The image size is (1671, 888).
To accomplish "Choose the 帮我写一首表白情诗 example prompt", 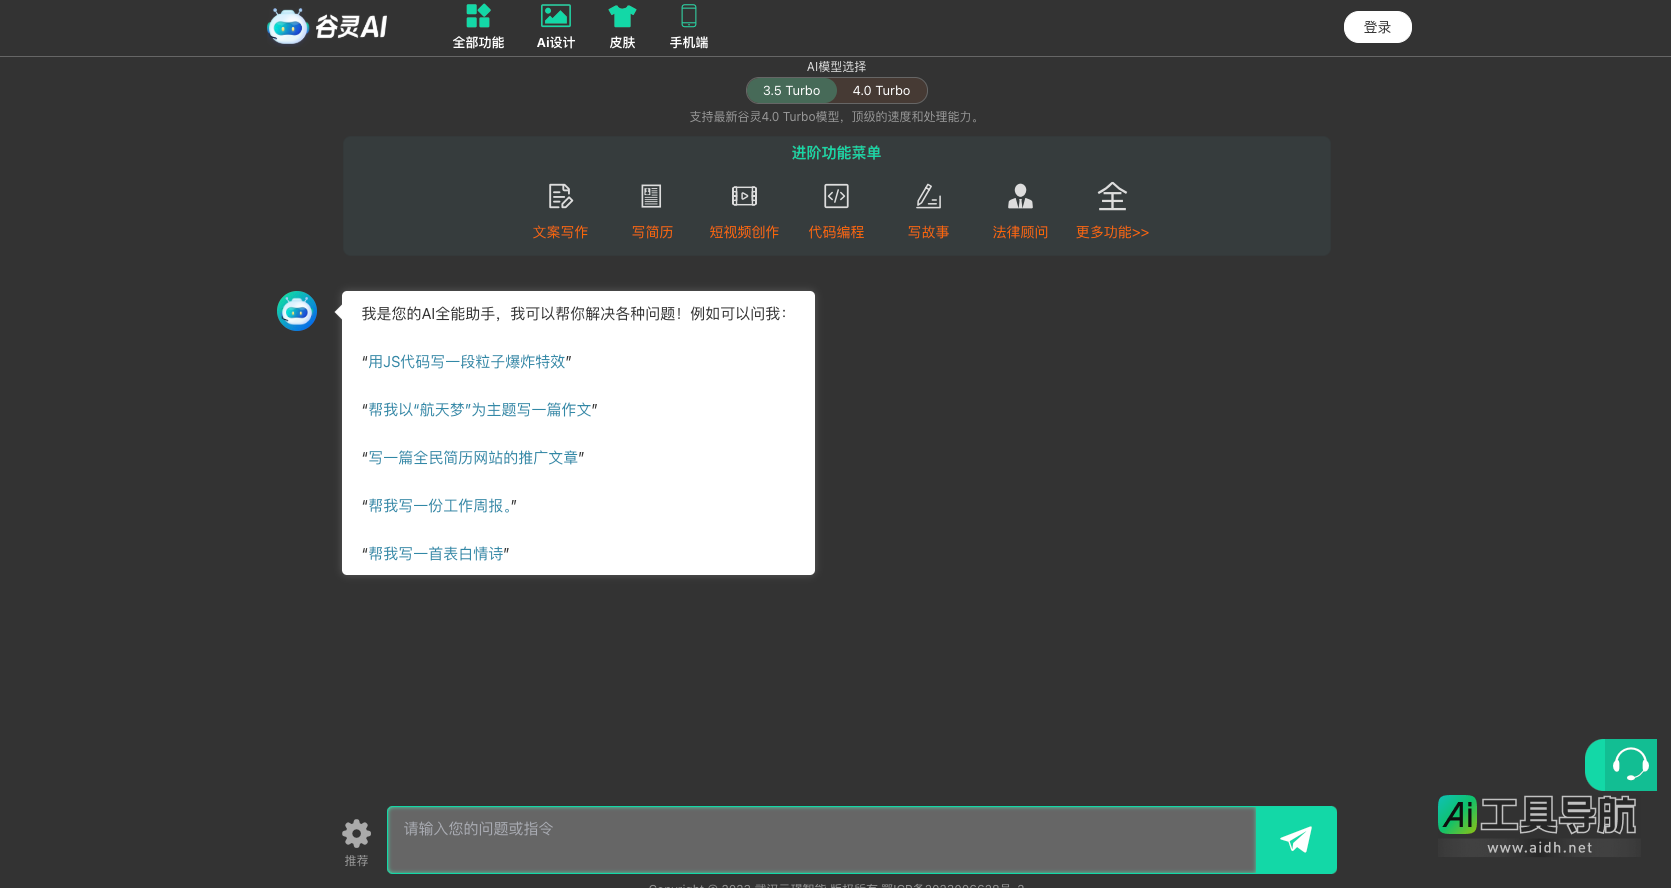I will pos(436,554).
